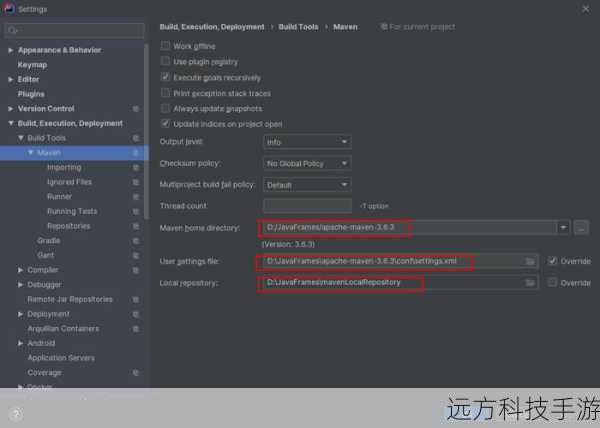The image size is (600, 428).
Task: Open the Output level dropdown
Action: pyautogui.click(x=307, y=142)
